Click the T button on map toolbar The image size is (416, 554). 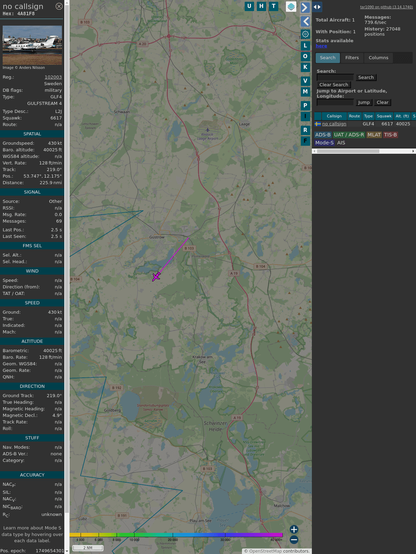click(273, 6)
